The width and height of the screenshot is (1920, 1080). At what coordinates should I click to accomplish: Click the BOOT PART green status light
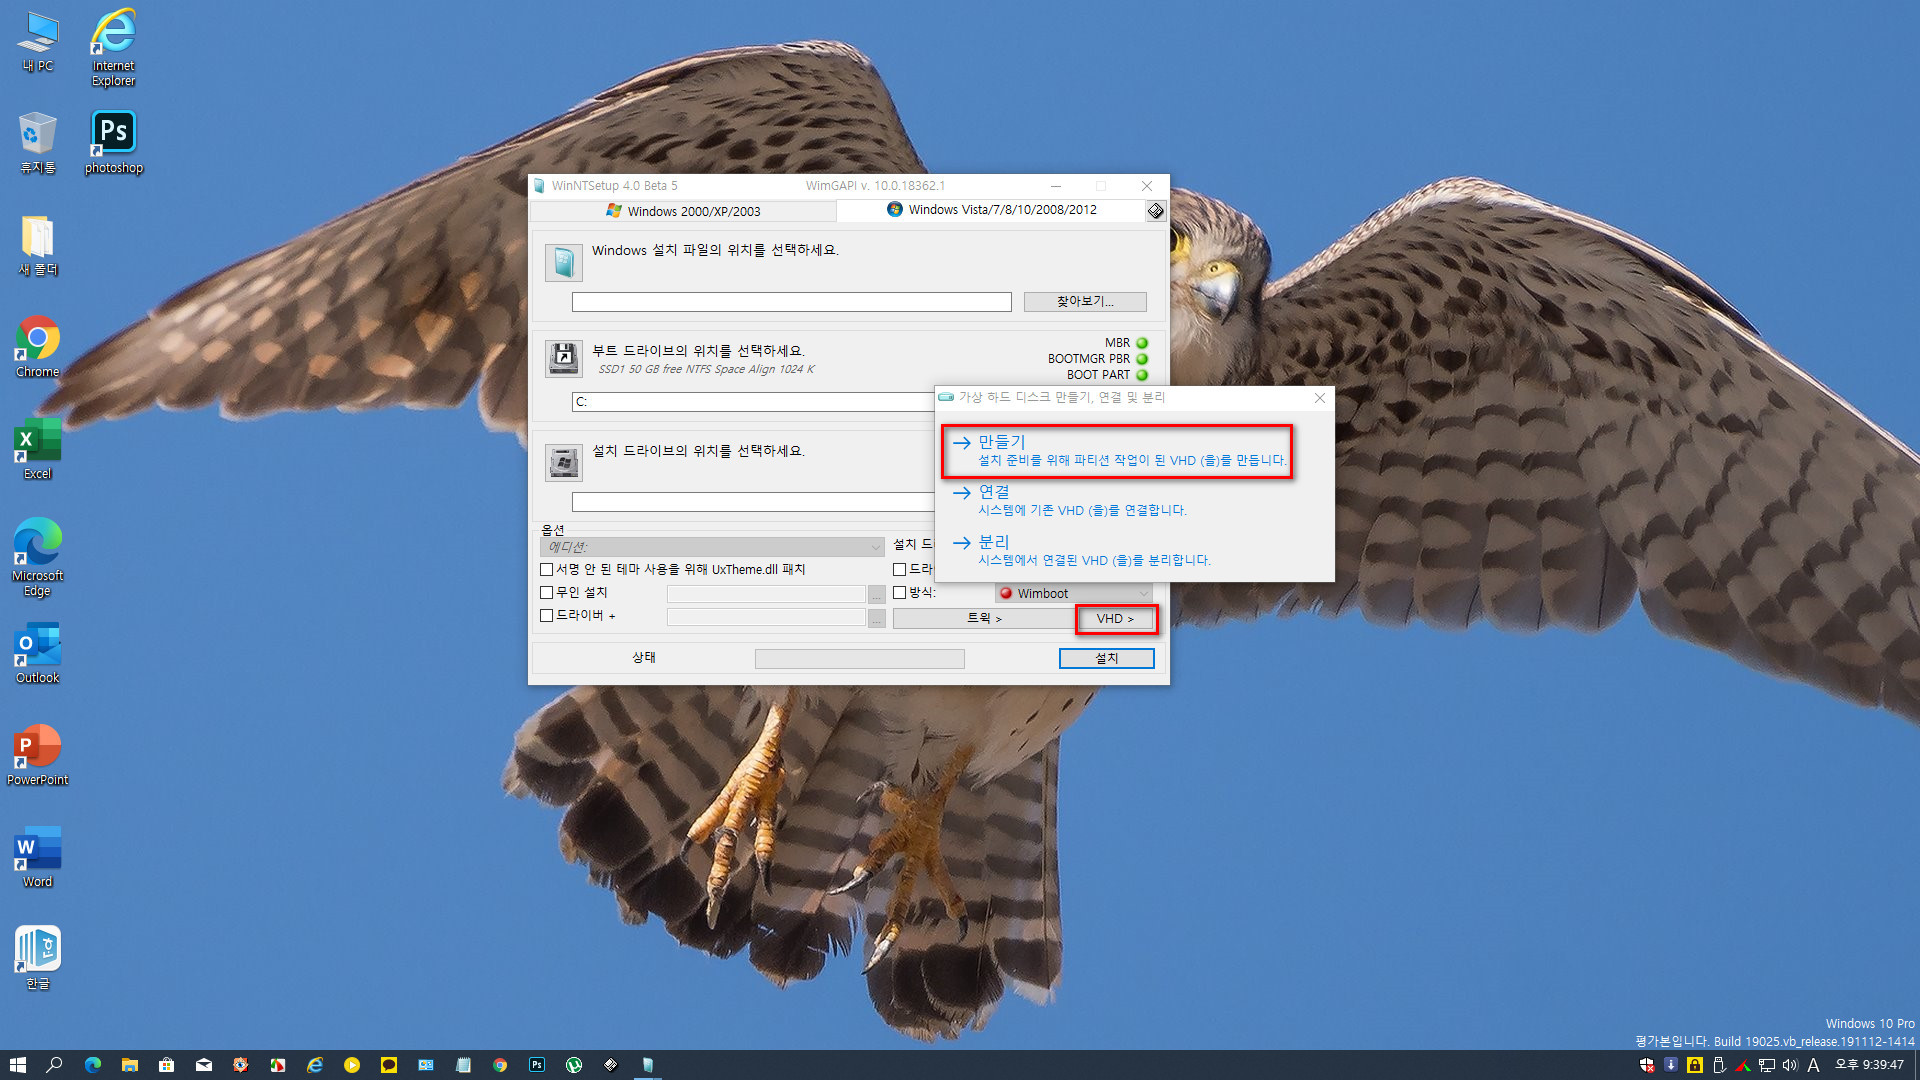(1142, 375)
